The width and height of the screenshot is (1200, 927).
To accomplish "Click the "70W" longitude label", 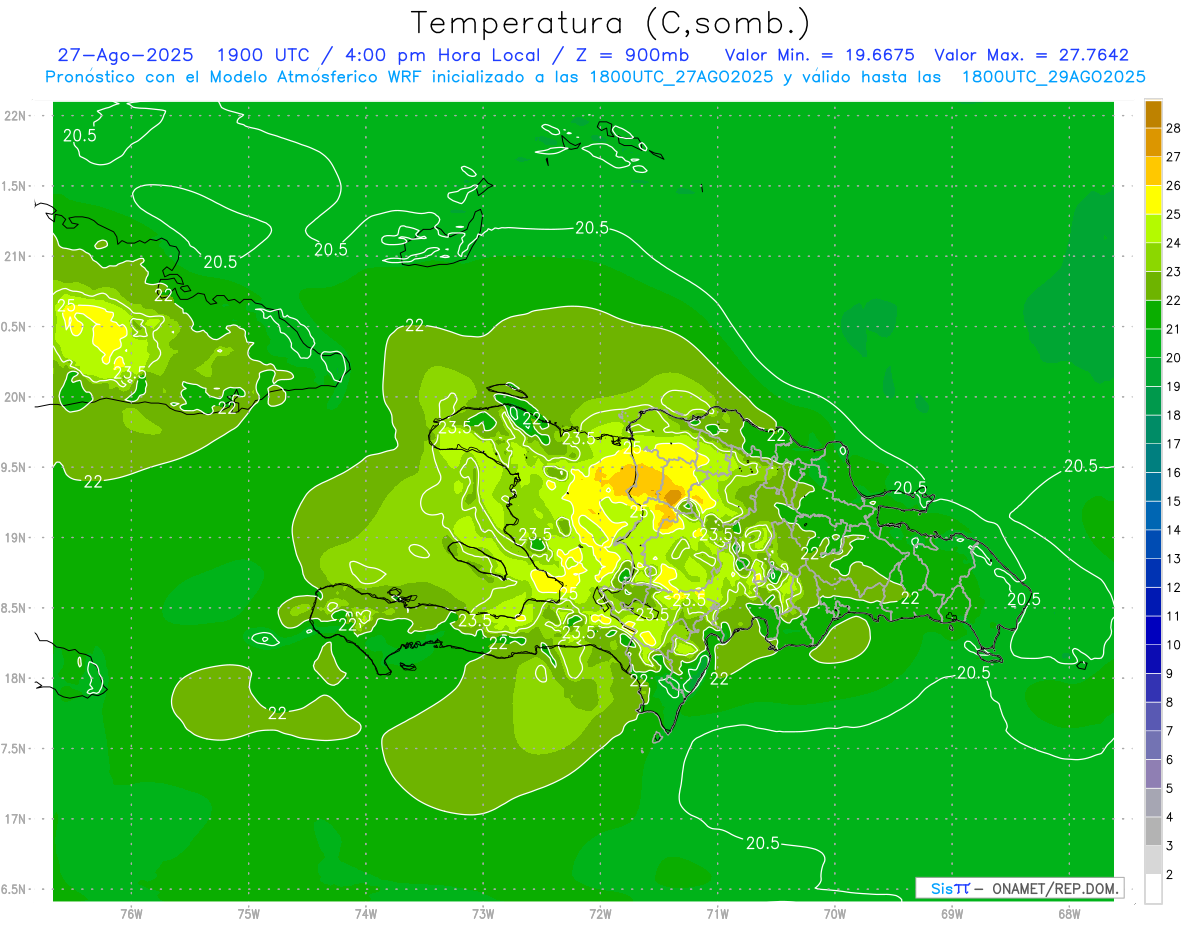I will (x=834, y=913).
